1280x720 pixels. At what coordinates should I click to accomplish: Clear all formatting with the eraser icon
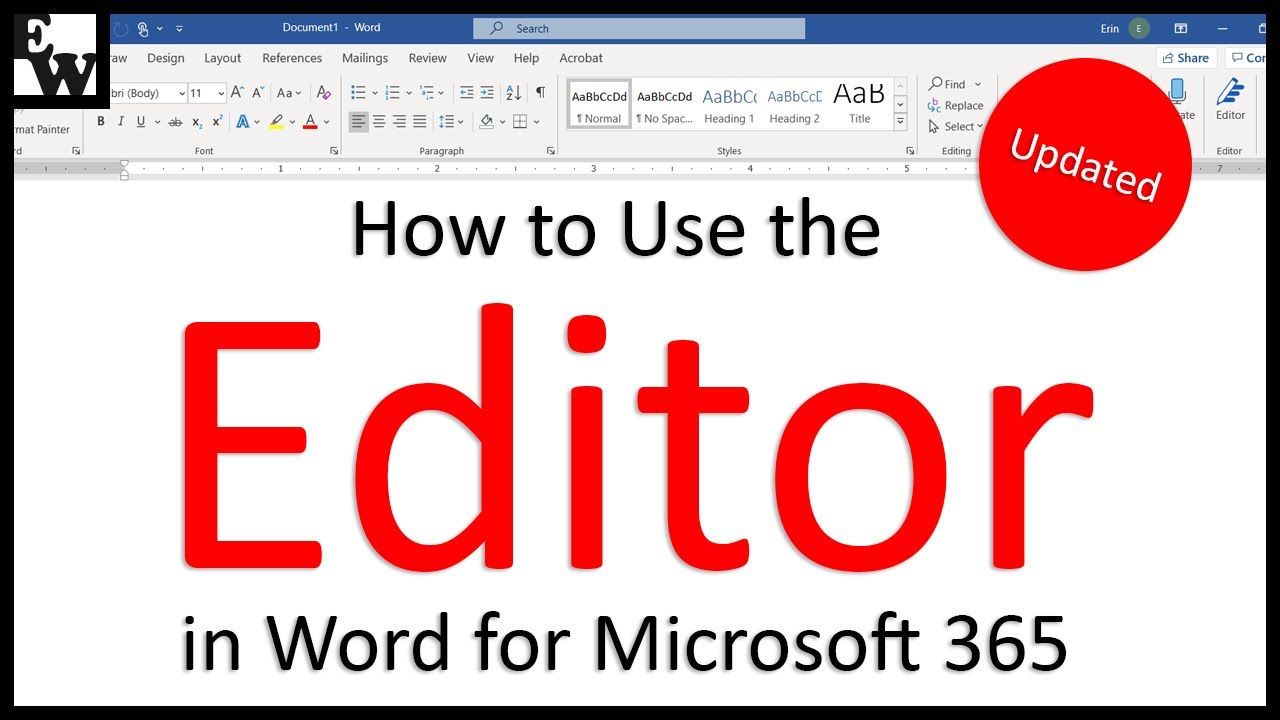click(323, 92)
